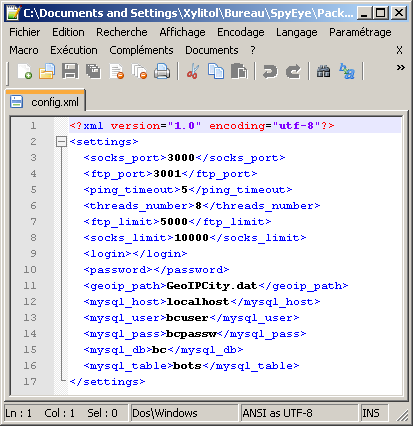Click the Ln : 1 status entry

[19, 413]
